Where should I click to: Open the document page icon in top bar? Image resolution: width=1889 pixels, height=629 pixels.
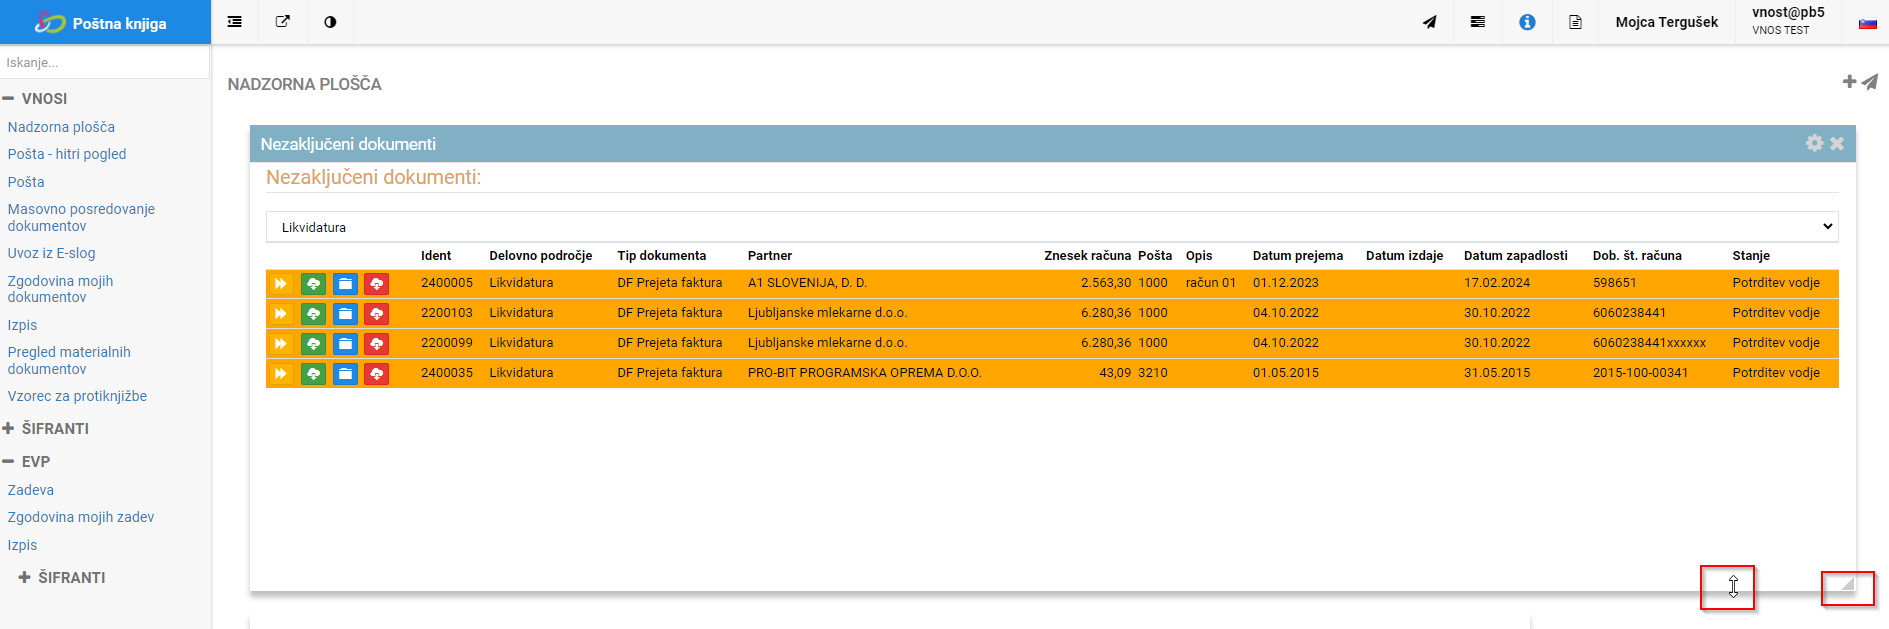pos(1575,22)
